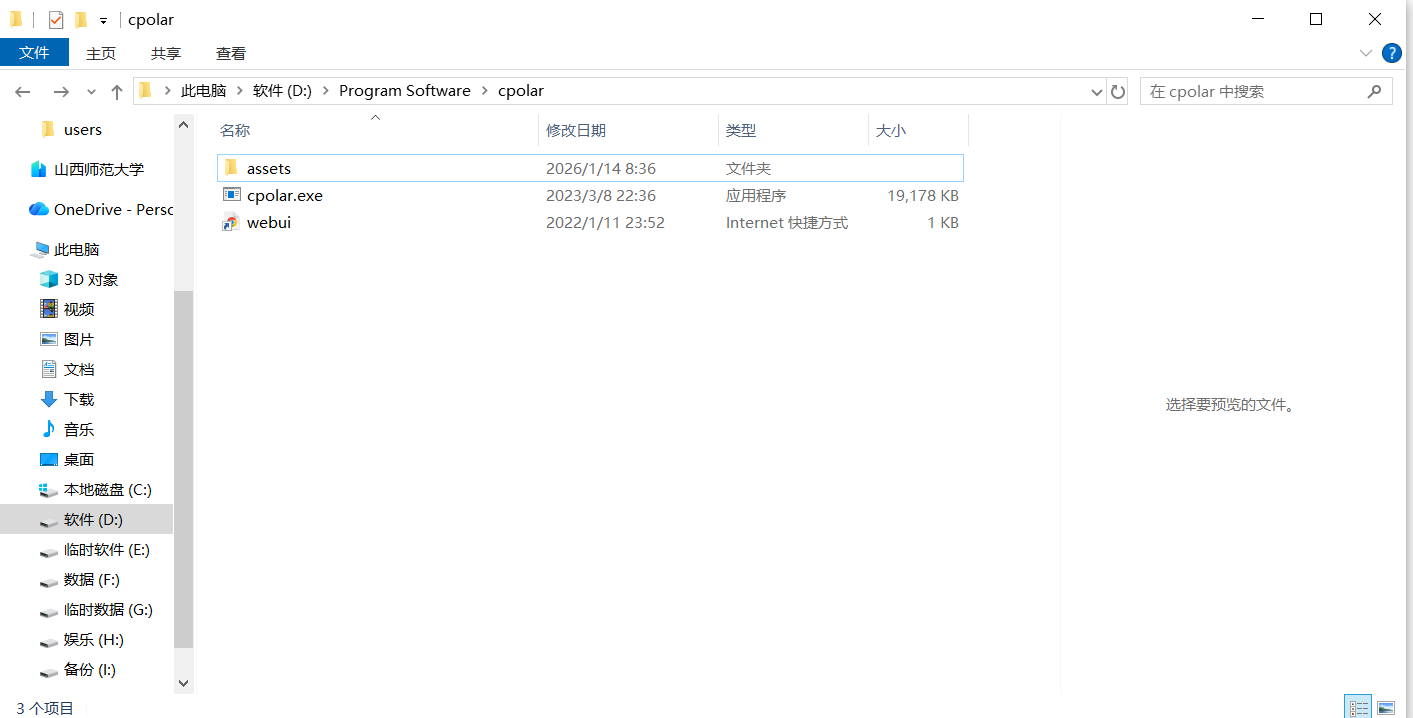Click the 图片 pictures icon
The image size is (1413, 718).
[49, 339]
